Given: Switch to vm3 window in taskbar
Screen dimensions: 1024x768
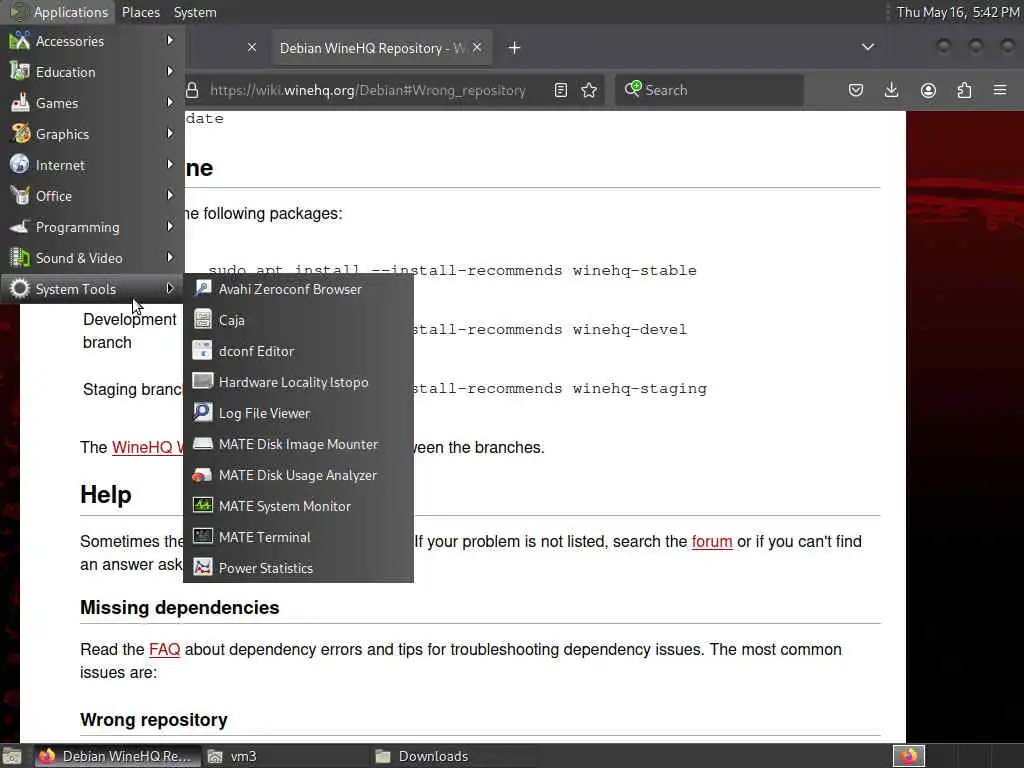Looking at the screenshot, I should click(285, 756).
